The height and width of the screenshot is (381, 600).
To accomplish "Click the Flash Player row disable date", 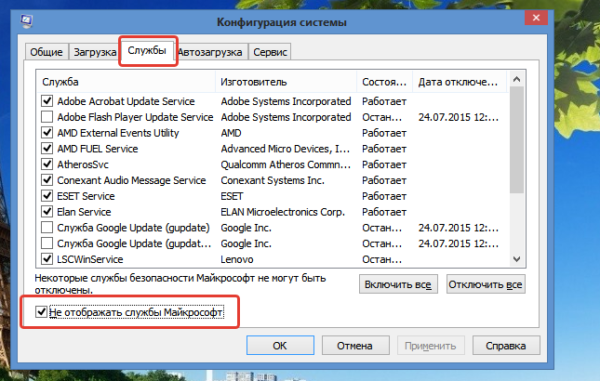I will pos(458,117).
